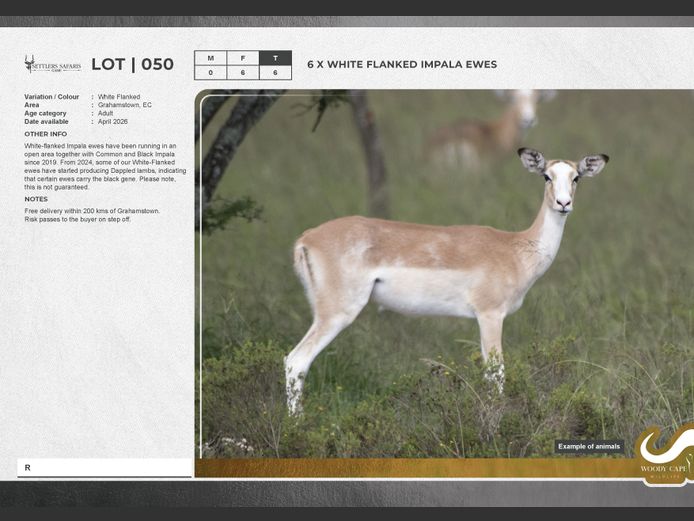This screenshot has height=521, width=694.
Task: Click the impala ewe photo
Action: 444,274
